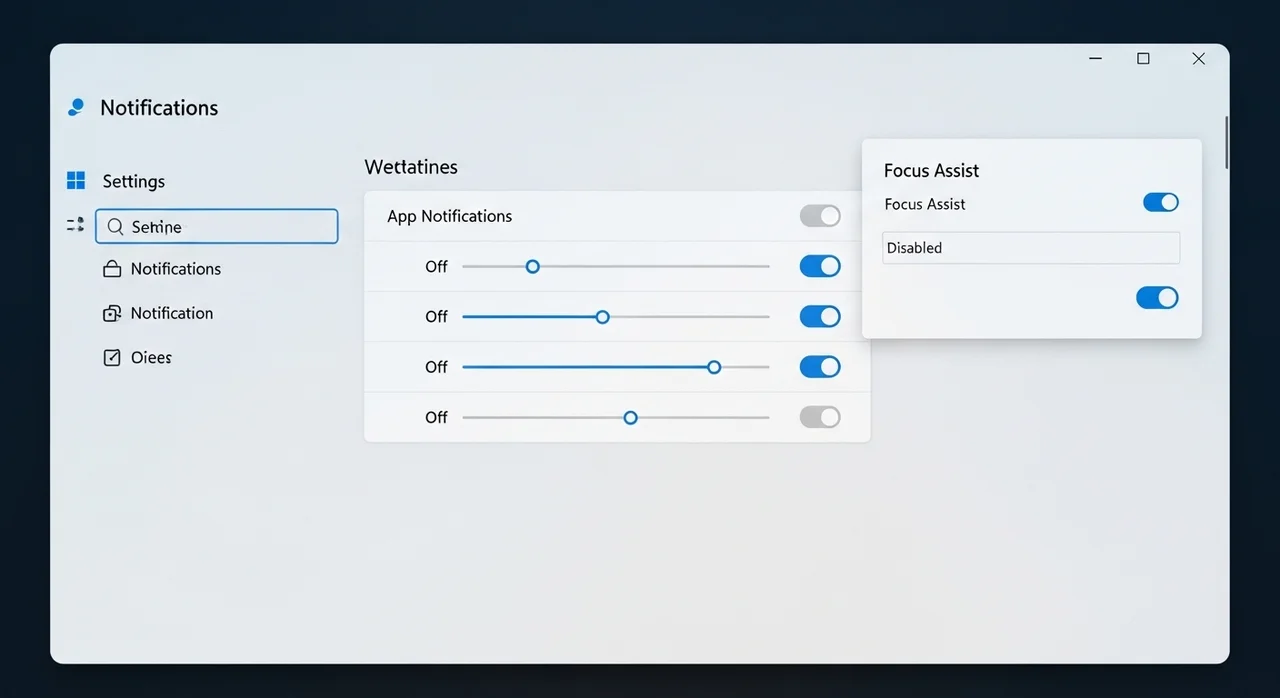Click into the sidebar search field
Screen dimensions: 1280x698
click(x=230, y=227)
